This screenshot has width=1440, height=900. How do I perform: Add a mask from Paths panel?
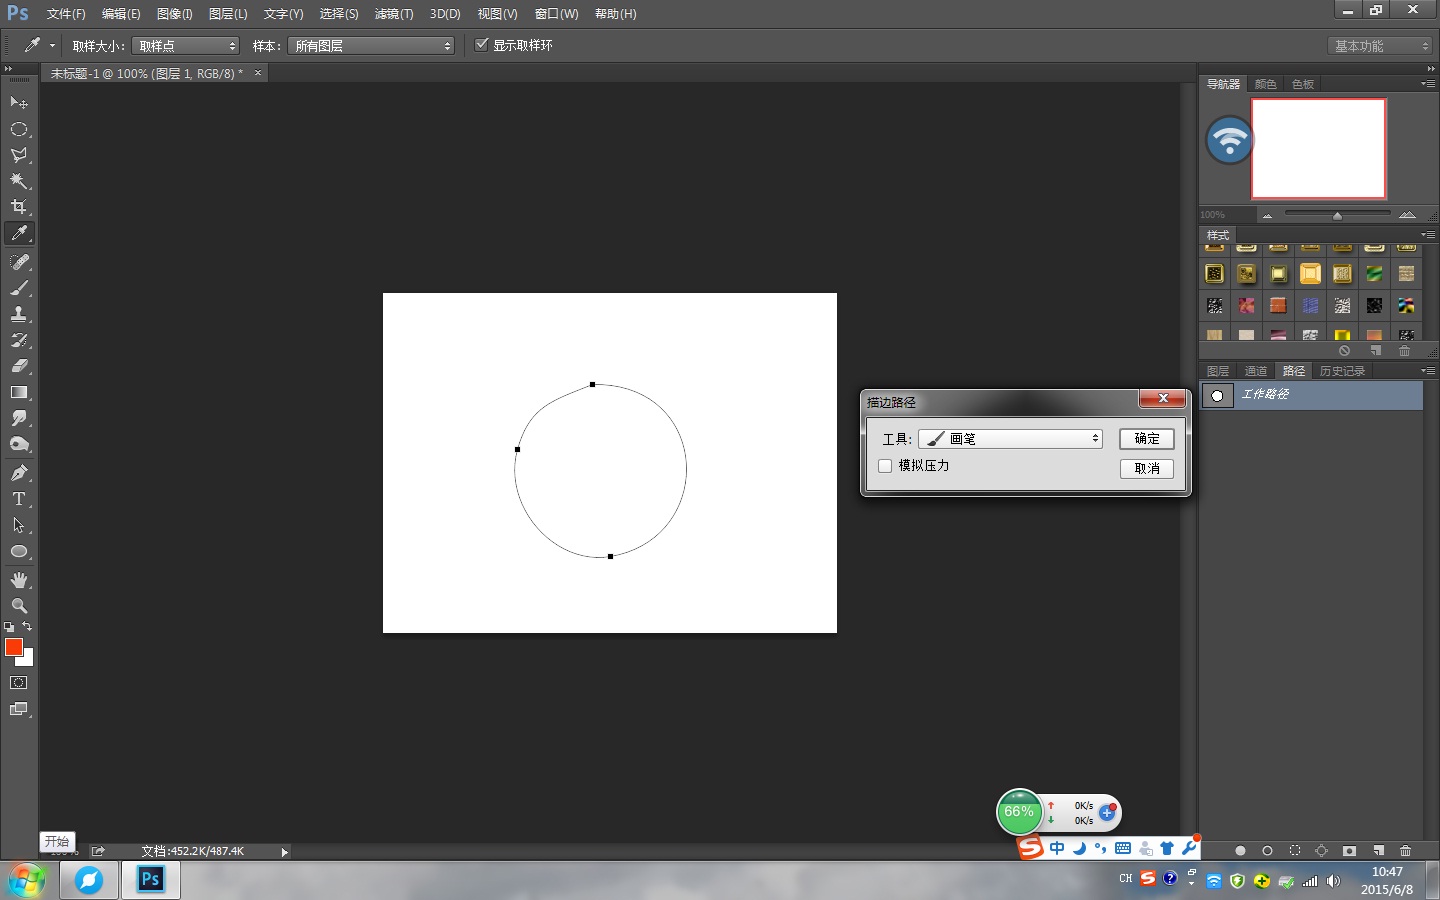pos(1349,851)
